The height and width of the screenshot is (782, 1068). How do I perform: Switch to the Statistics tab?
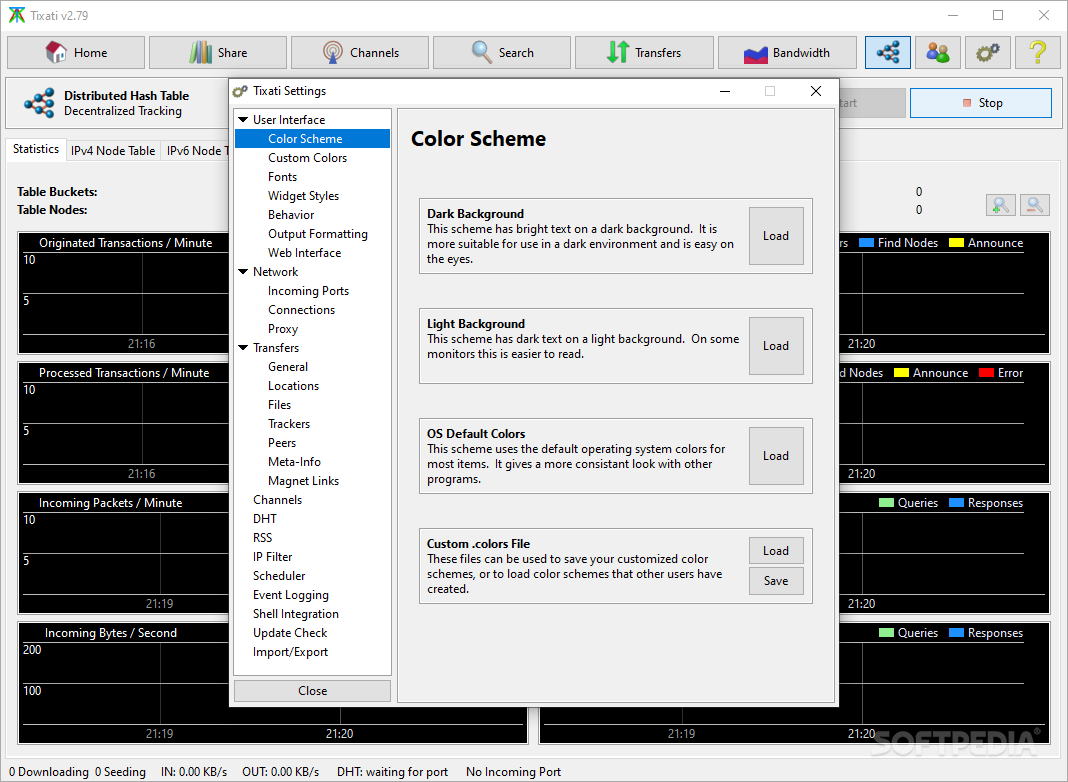tap(36, 149)
